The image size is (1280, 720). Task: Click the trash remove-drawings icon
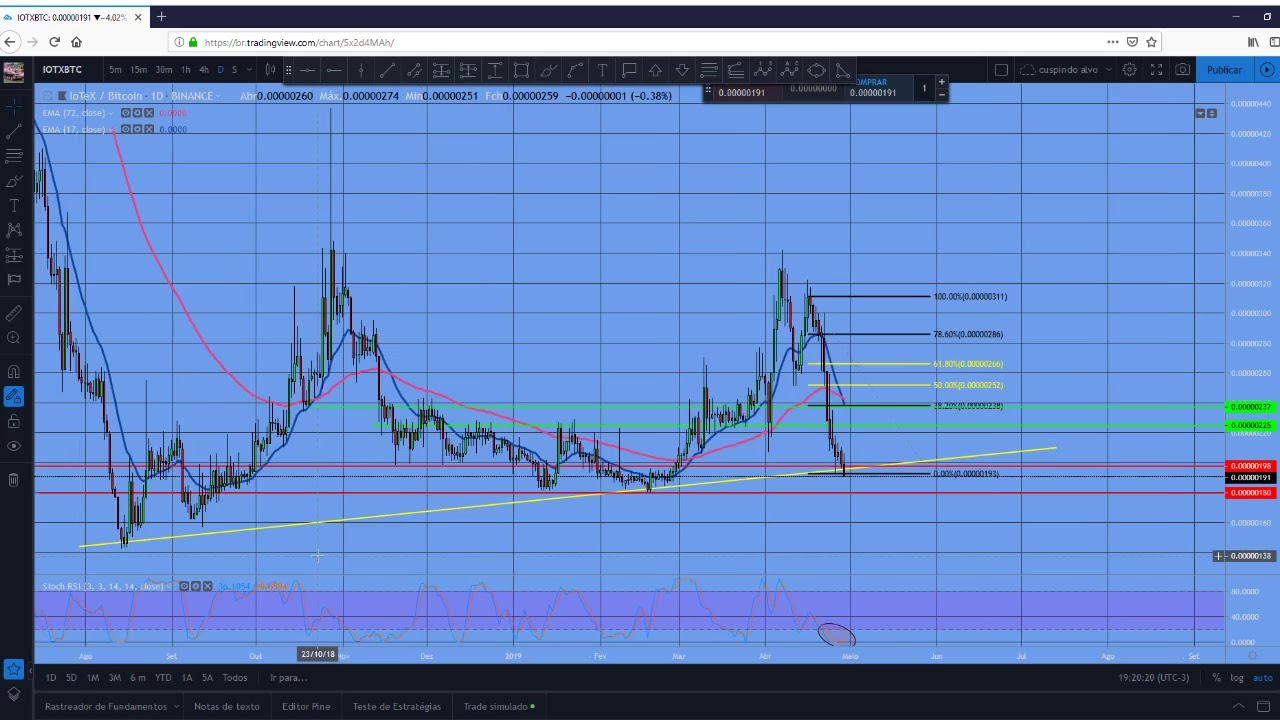(14, 480)
